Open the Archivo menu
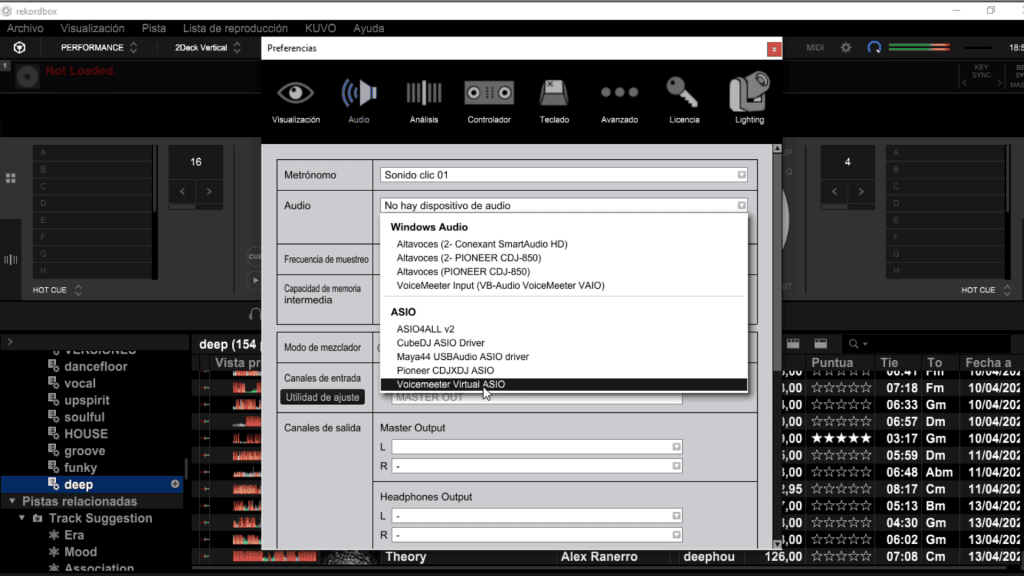This screenshot has width=1024, height=576. pyautogui.click(x=25, y=29)
